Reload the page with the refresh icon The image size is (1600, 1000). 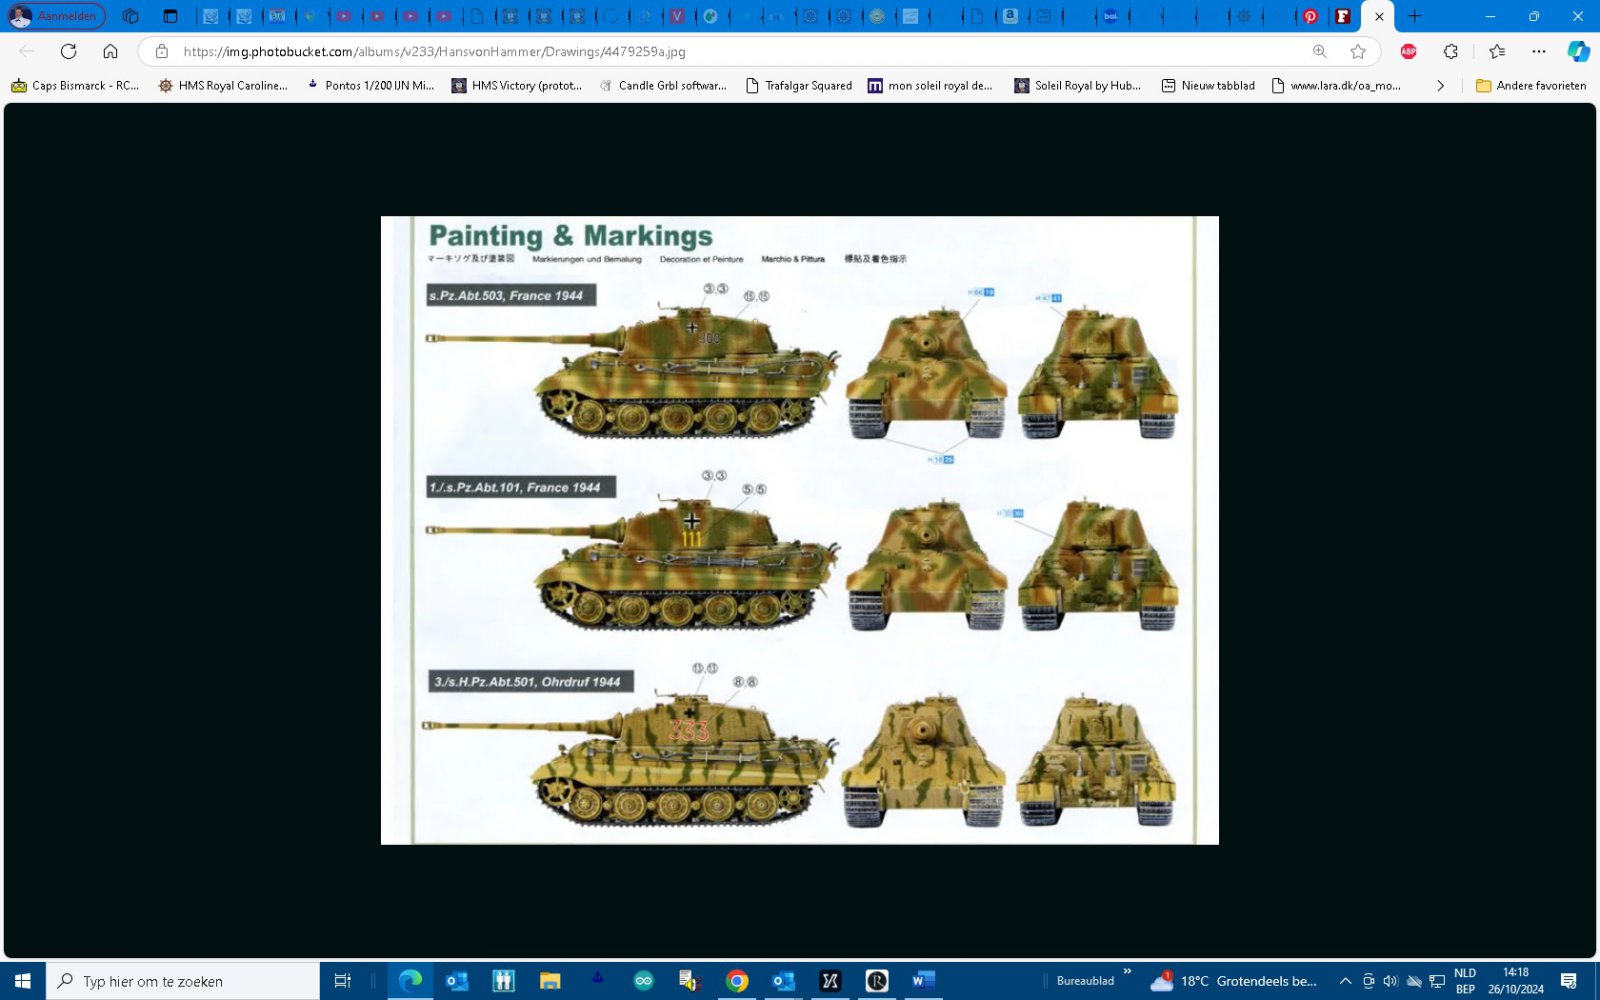(68, 51)
